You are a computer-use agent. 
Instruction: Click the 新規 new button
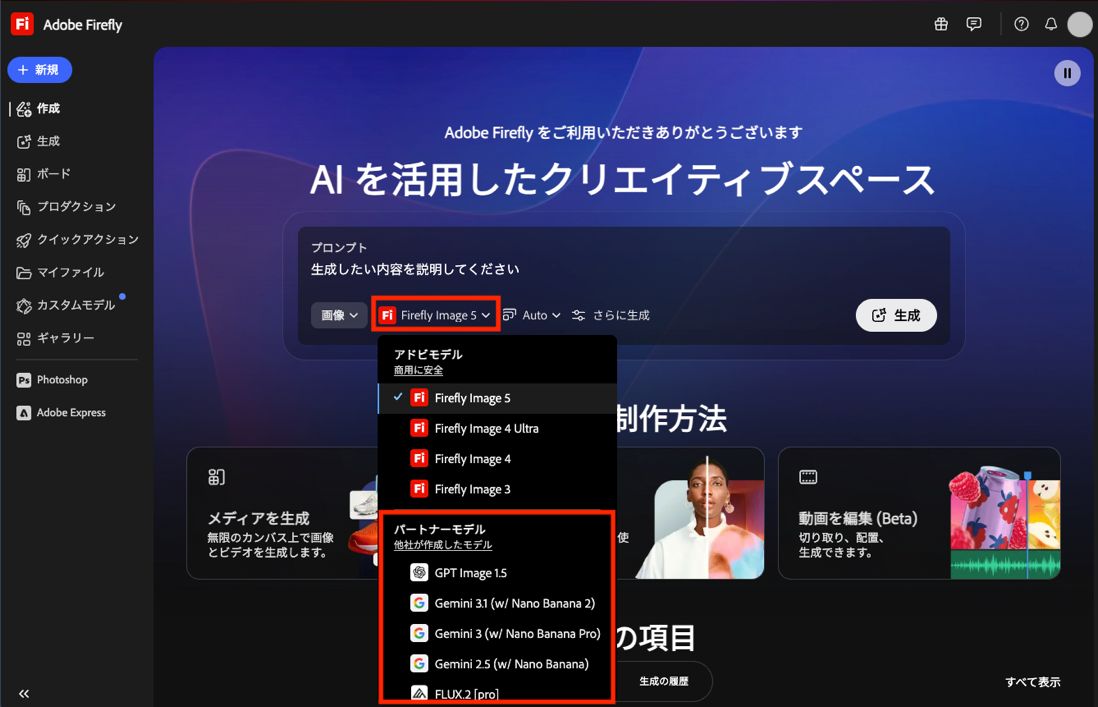pos(40,70)
